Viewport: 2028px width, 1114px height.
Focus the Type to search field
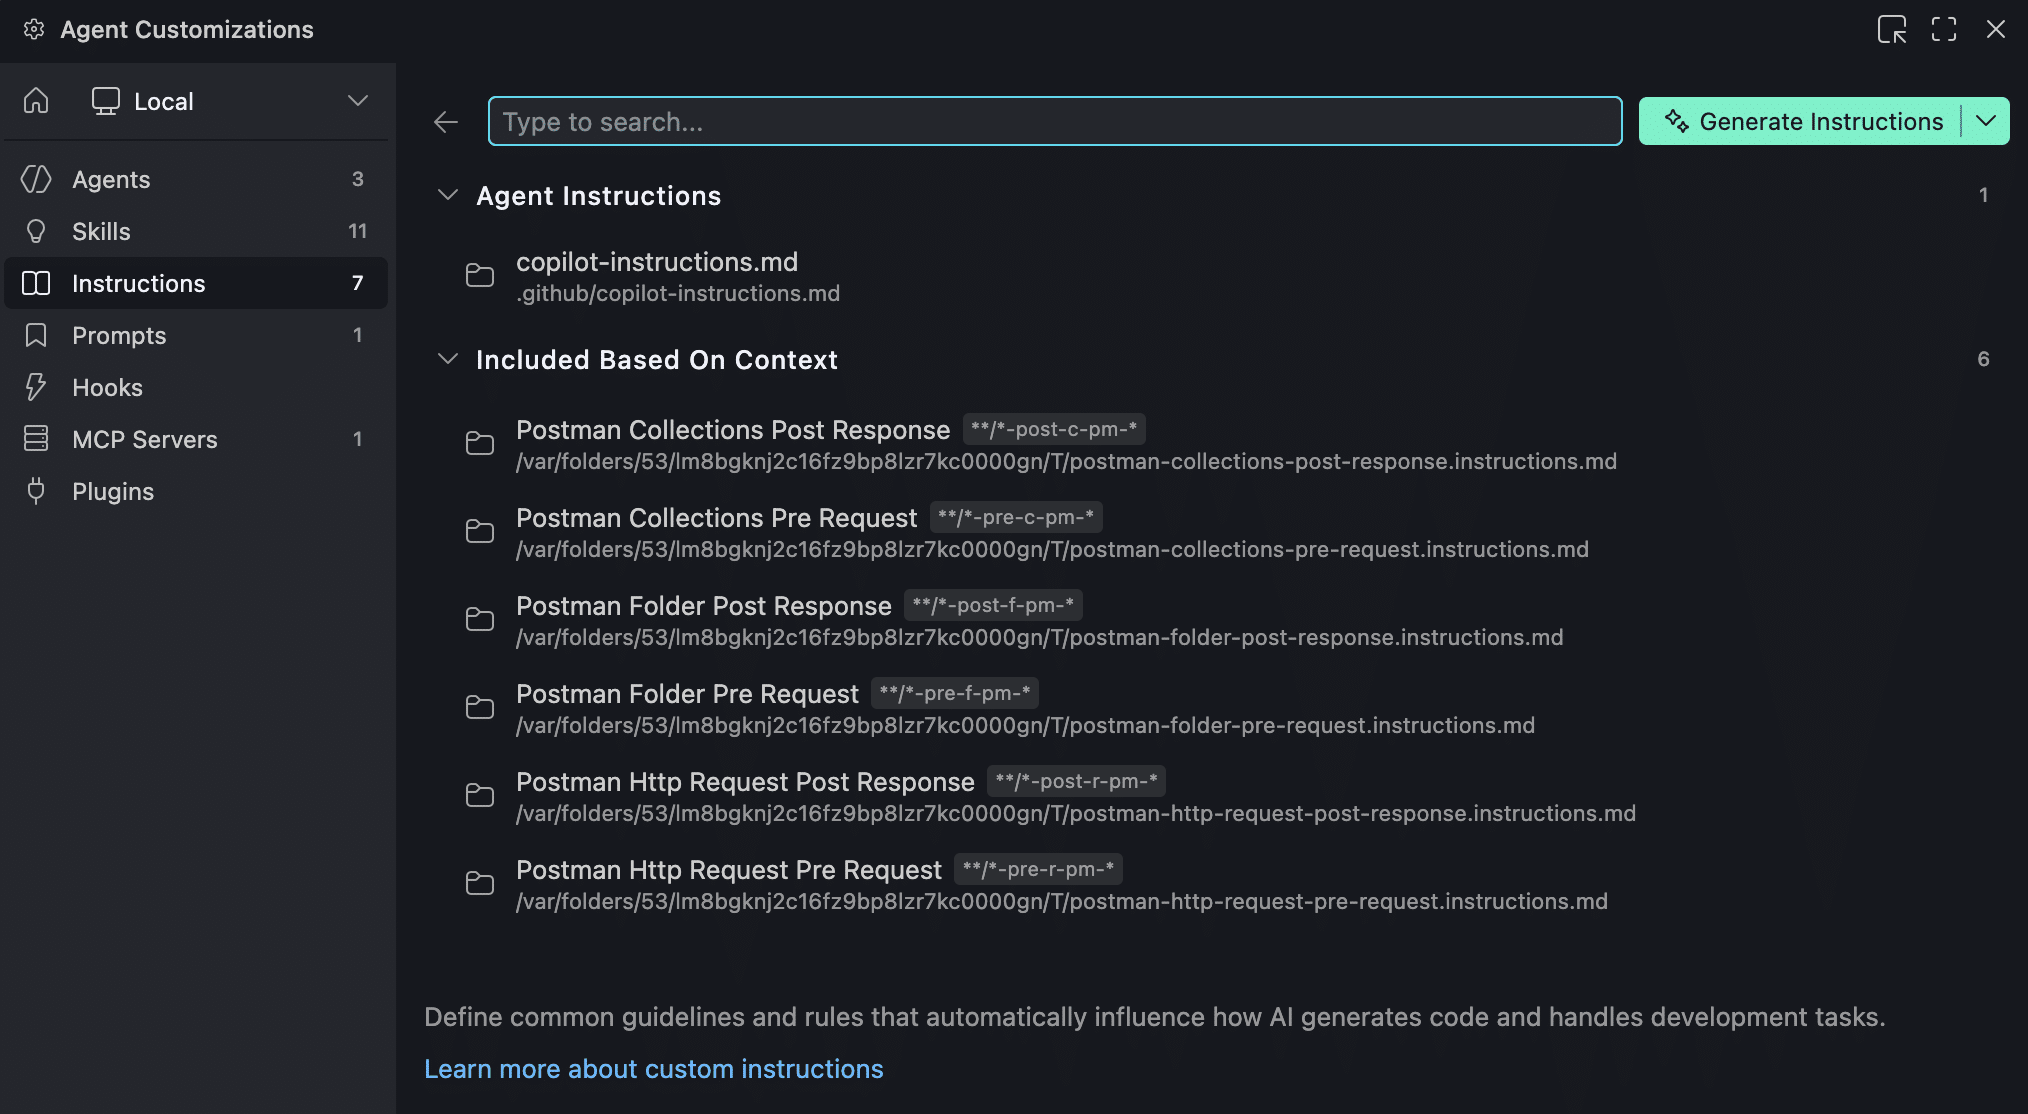[1055, 121]
